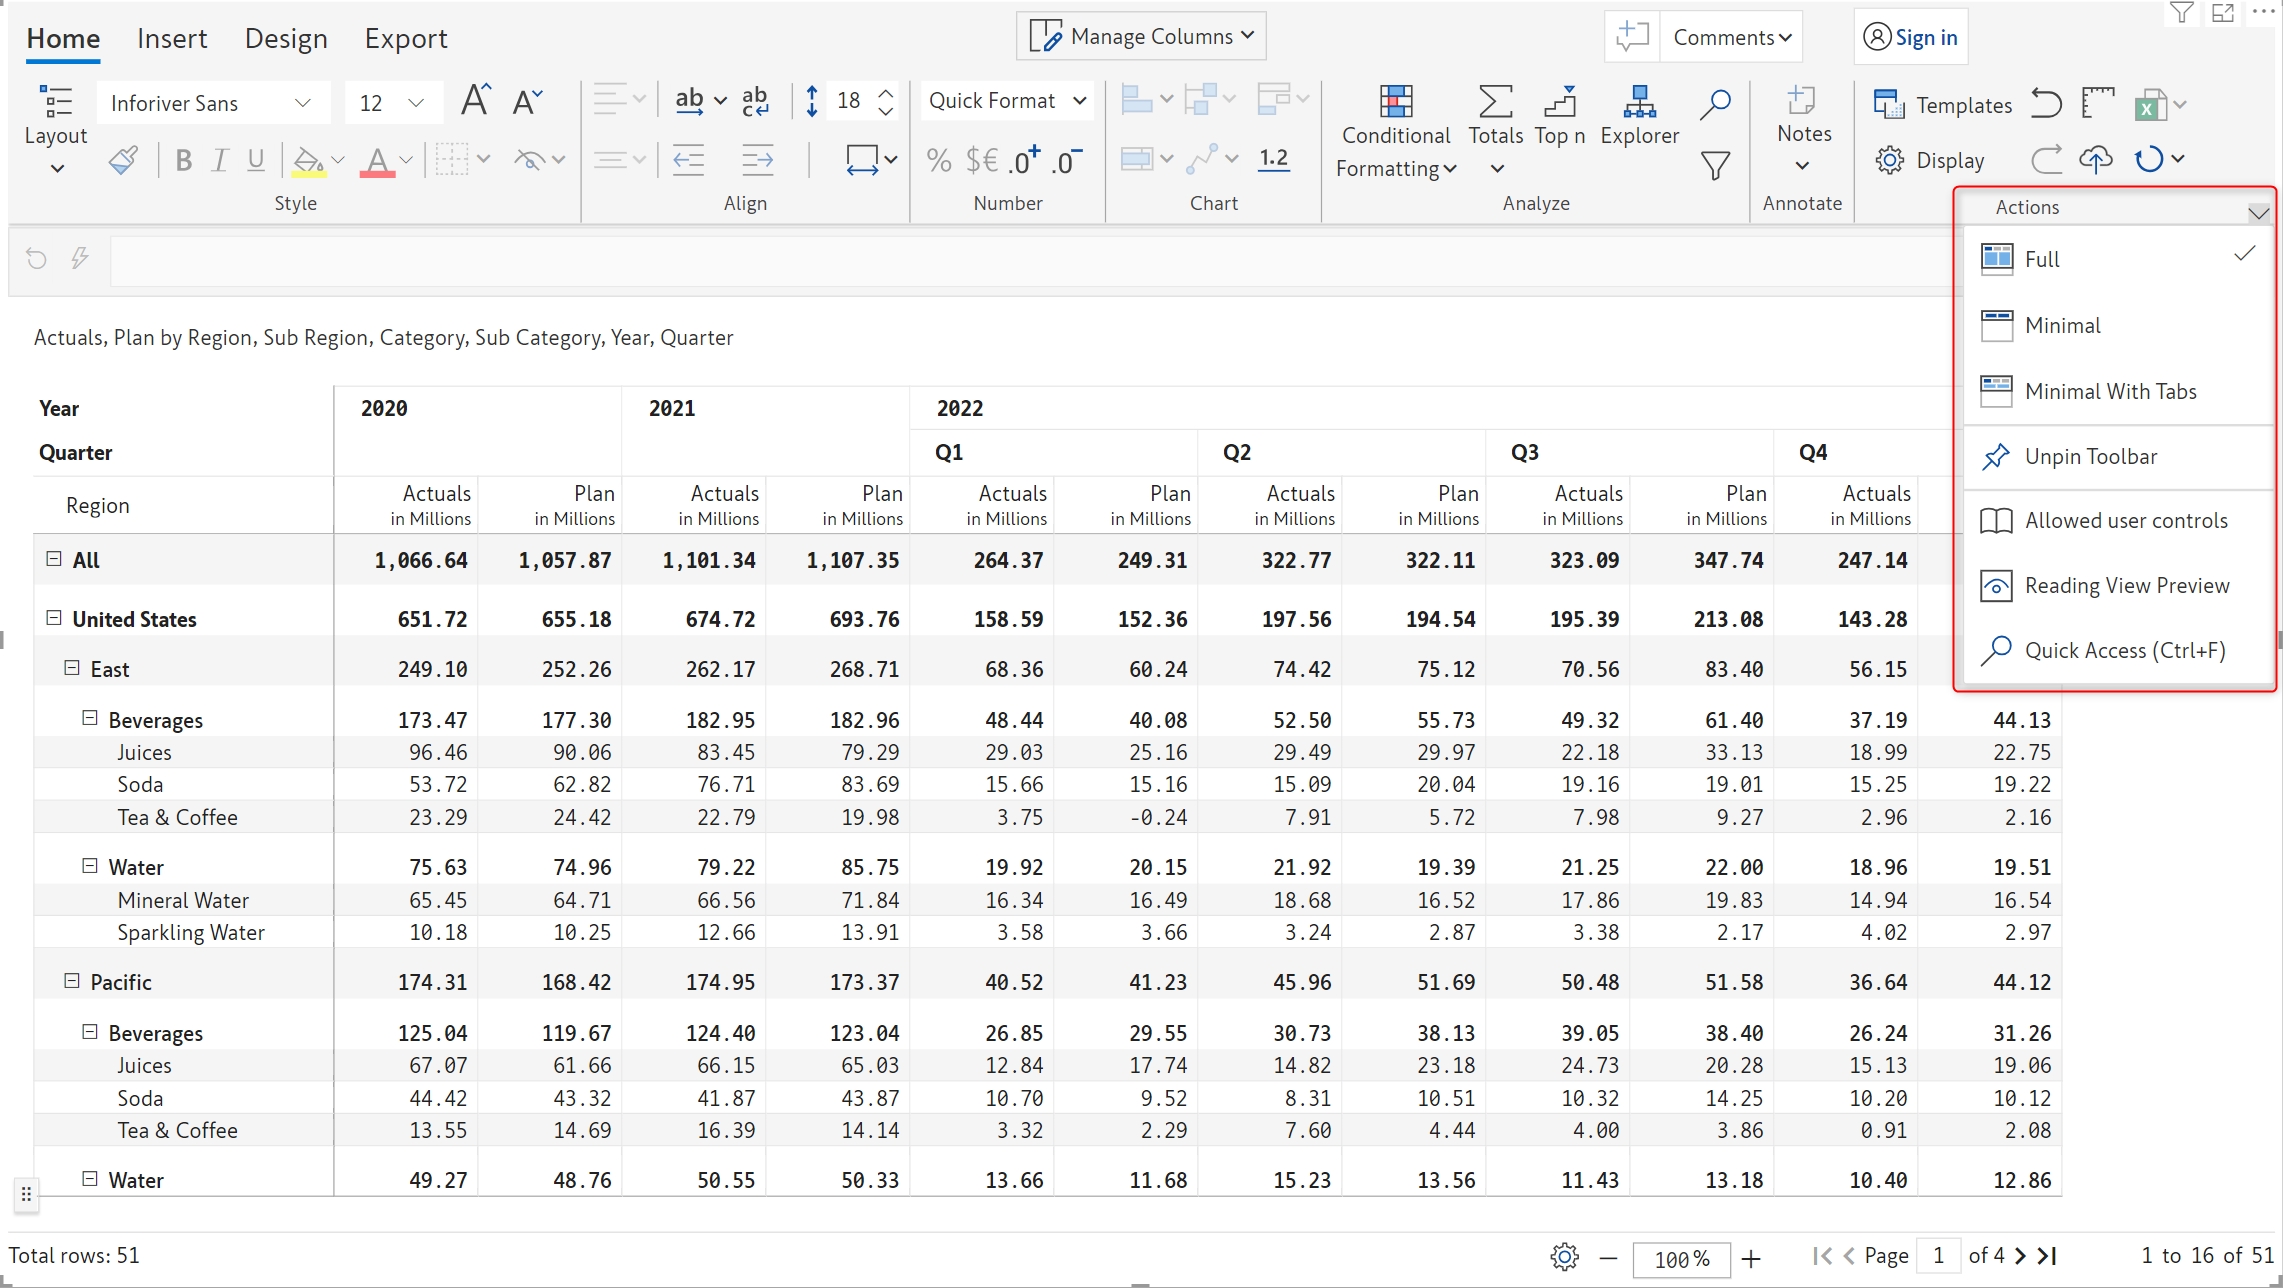Open Display settings gear

tap(1889, 160)
